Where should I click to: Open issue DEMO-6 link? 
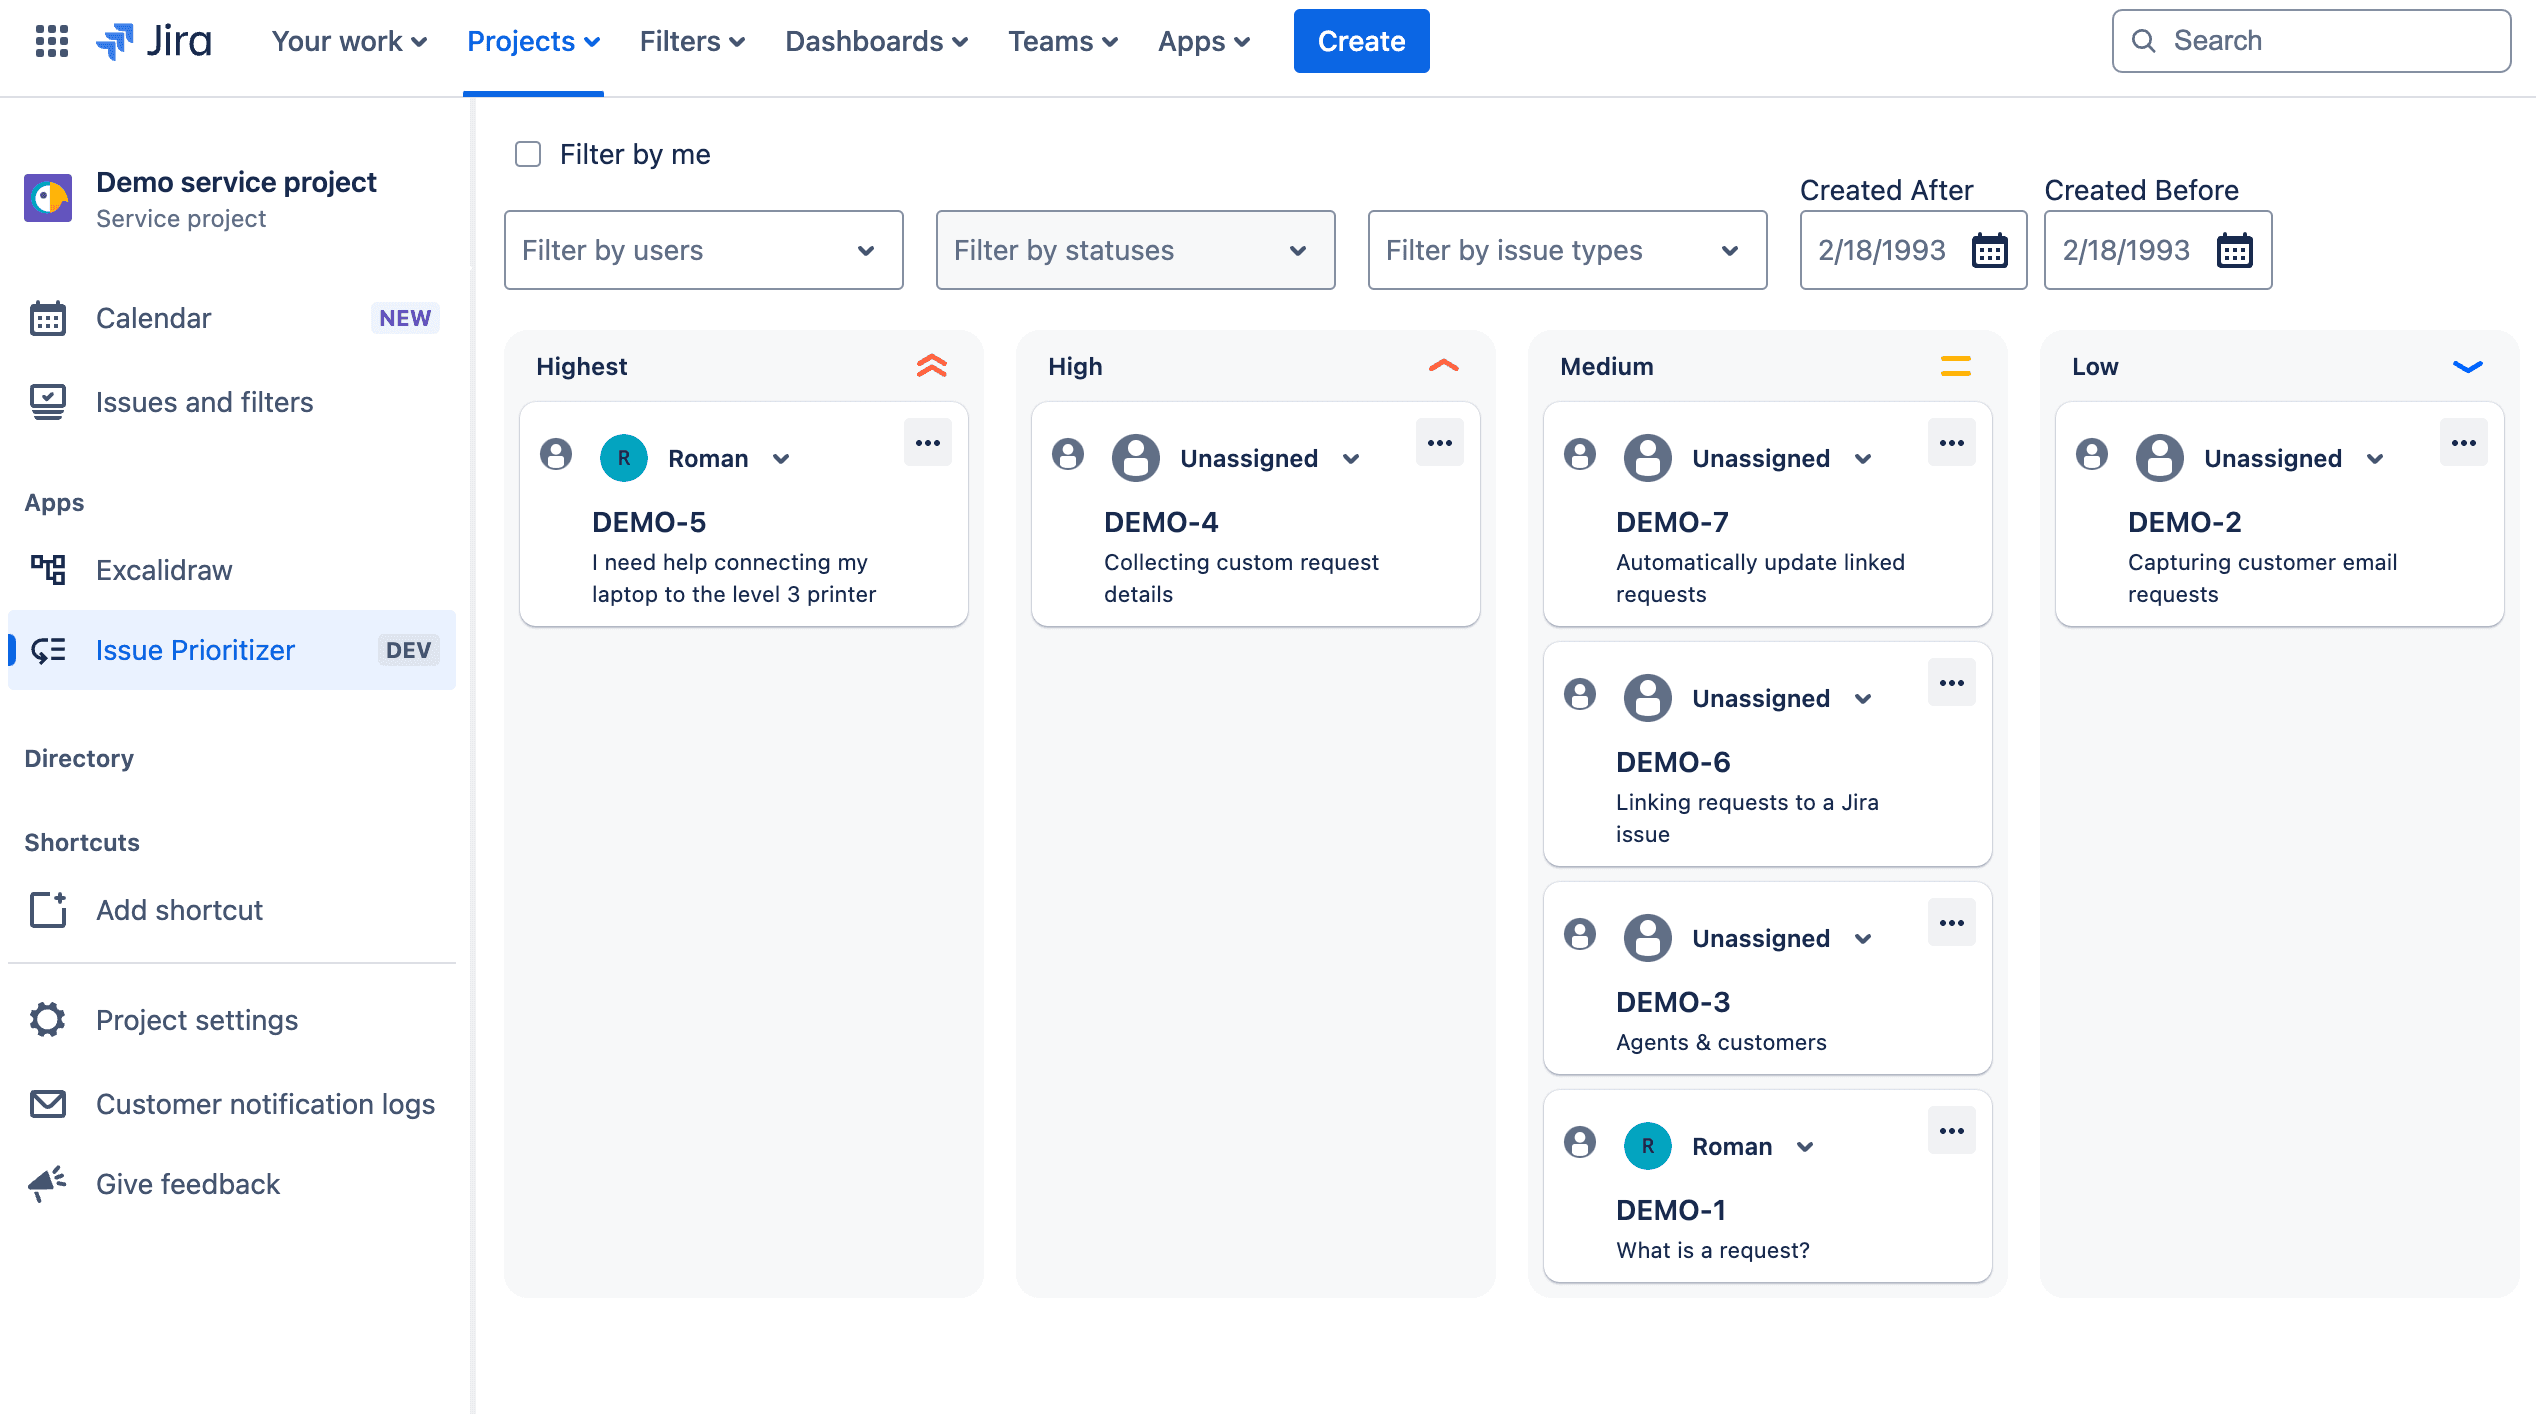pos(1673,762)
